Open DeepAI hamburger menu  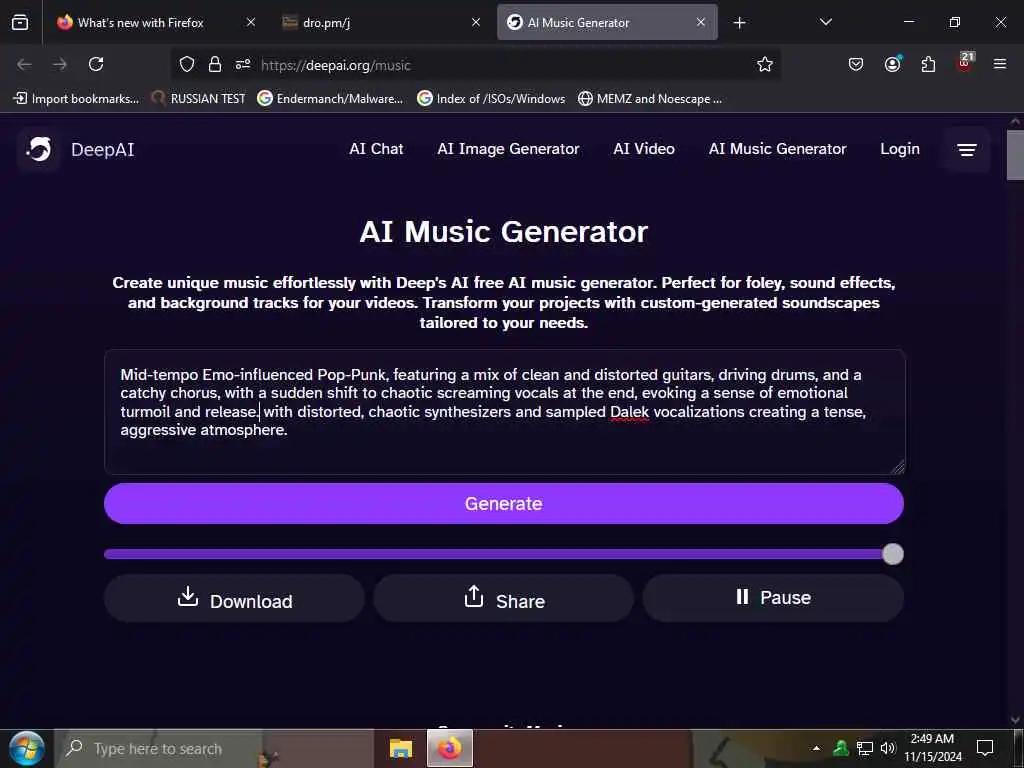(967, 150)
